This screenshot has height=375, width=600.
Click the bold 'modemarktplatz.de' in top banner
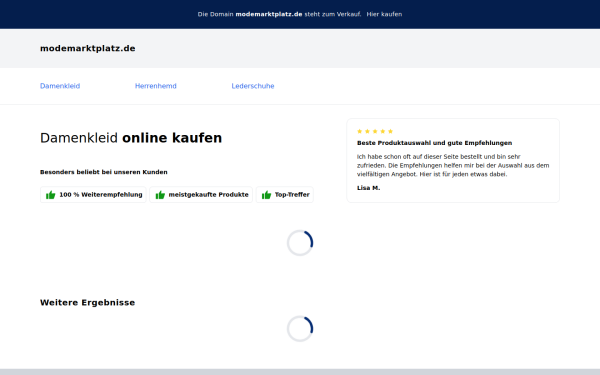click(x=269, y=14)
